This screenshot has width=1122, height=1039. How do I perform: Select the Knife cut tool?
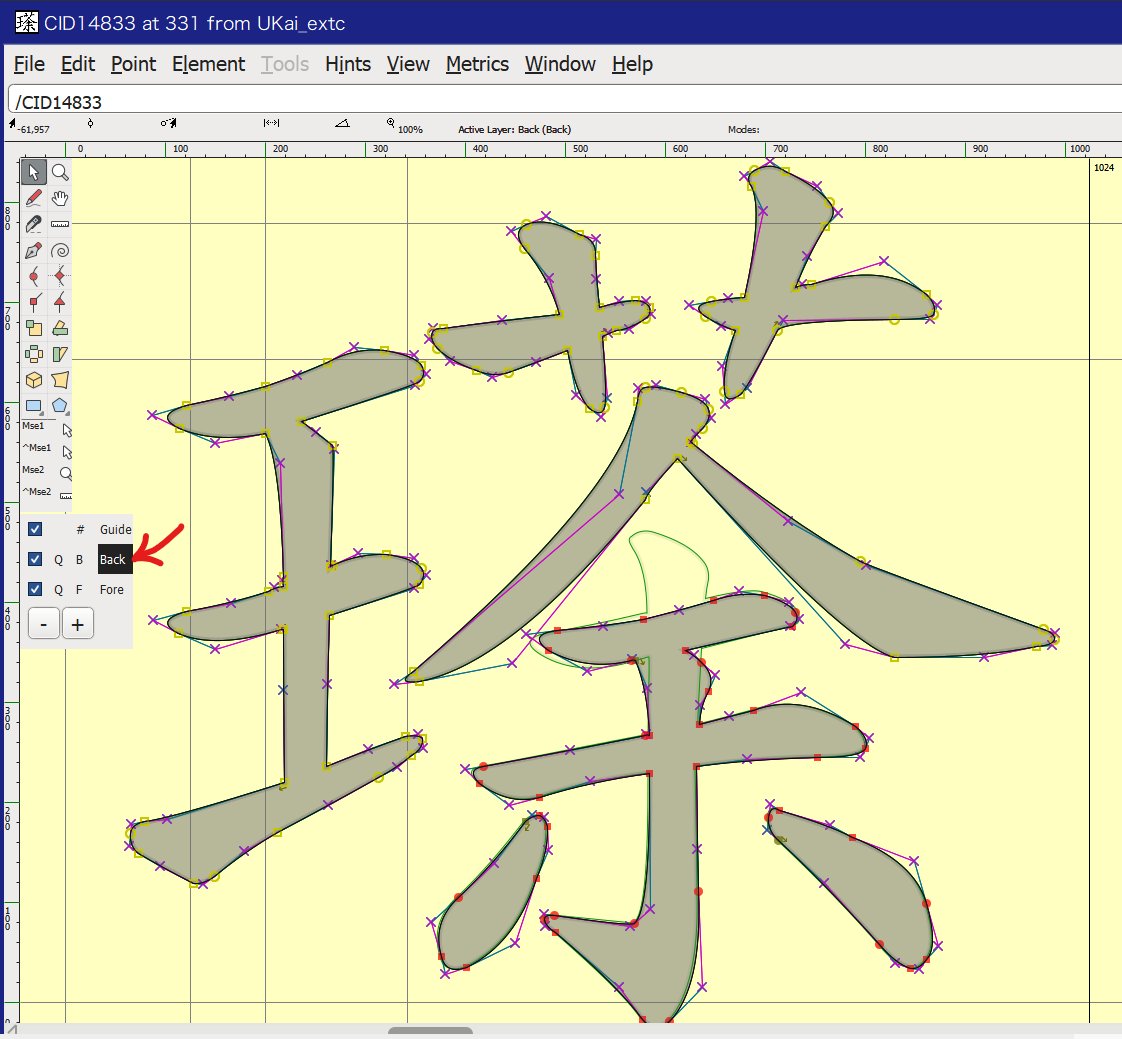(x=34, y=224)
